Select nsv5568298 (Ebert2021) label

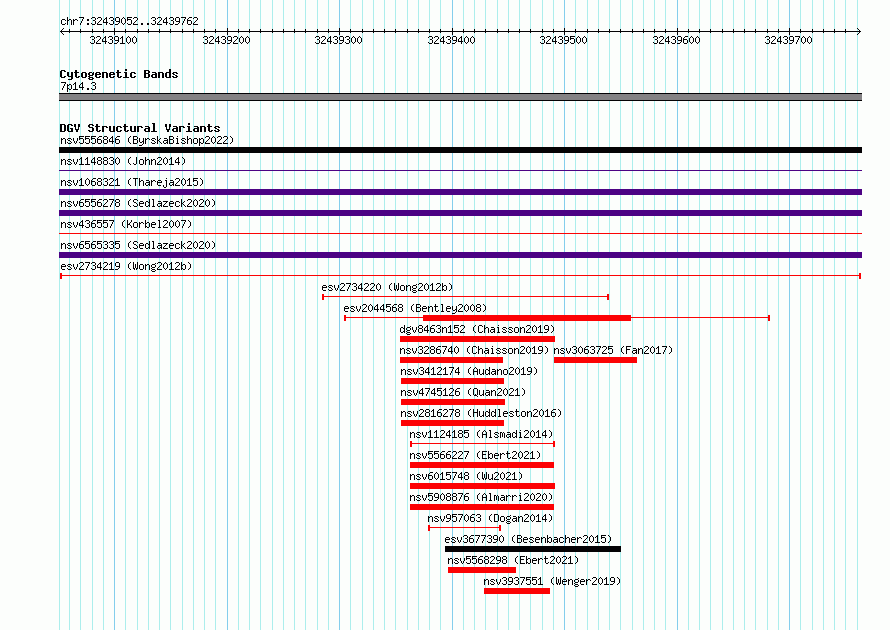513,560
